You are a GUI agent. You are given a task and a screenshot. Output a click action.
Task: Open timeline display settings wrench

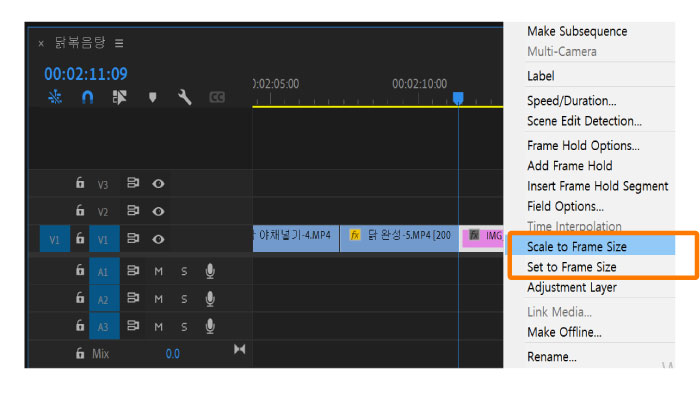[x=184, y=97]
